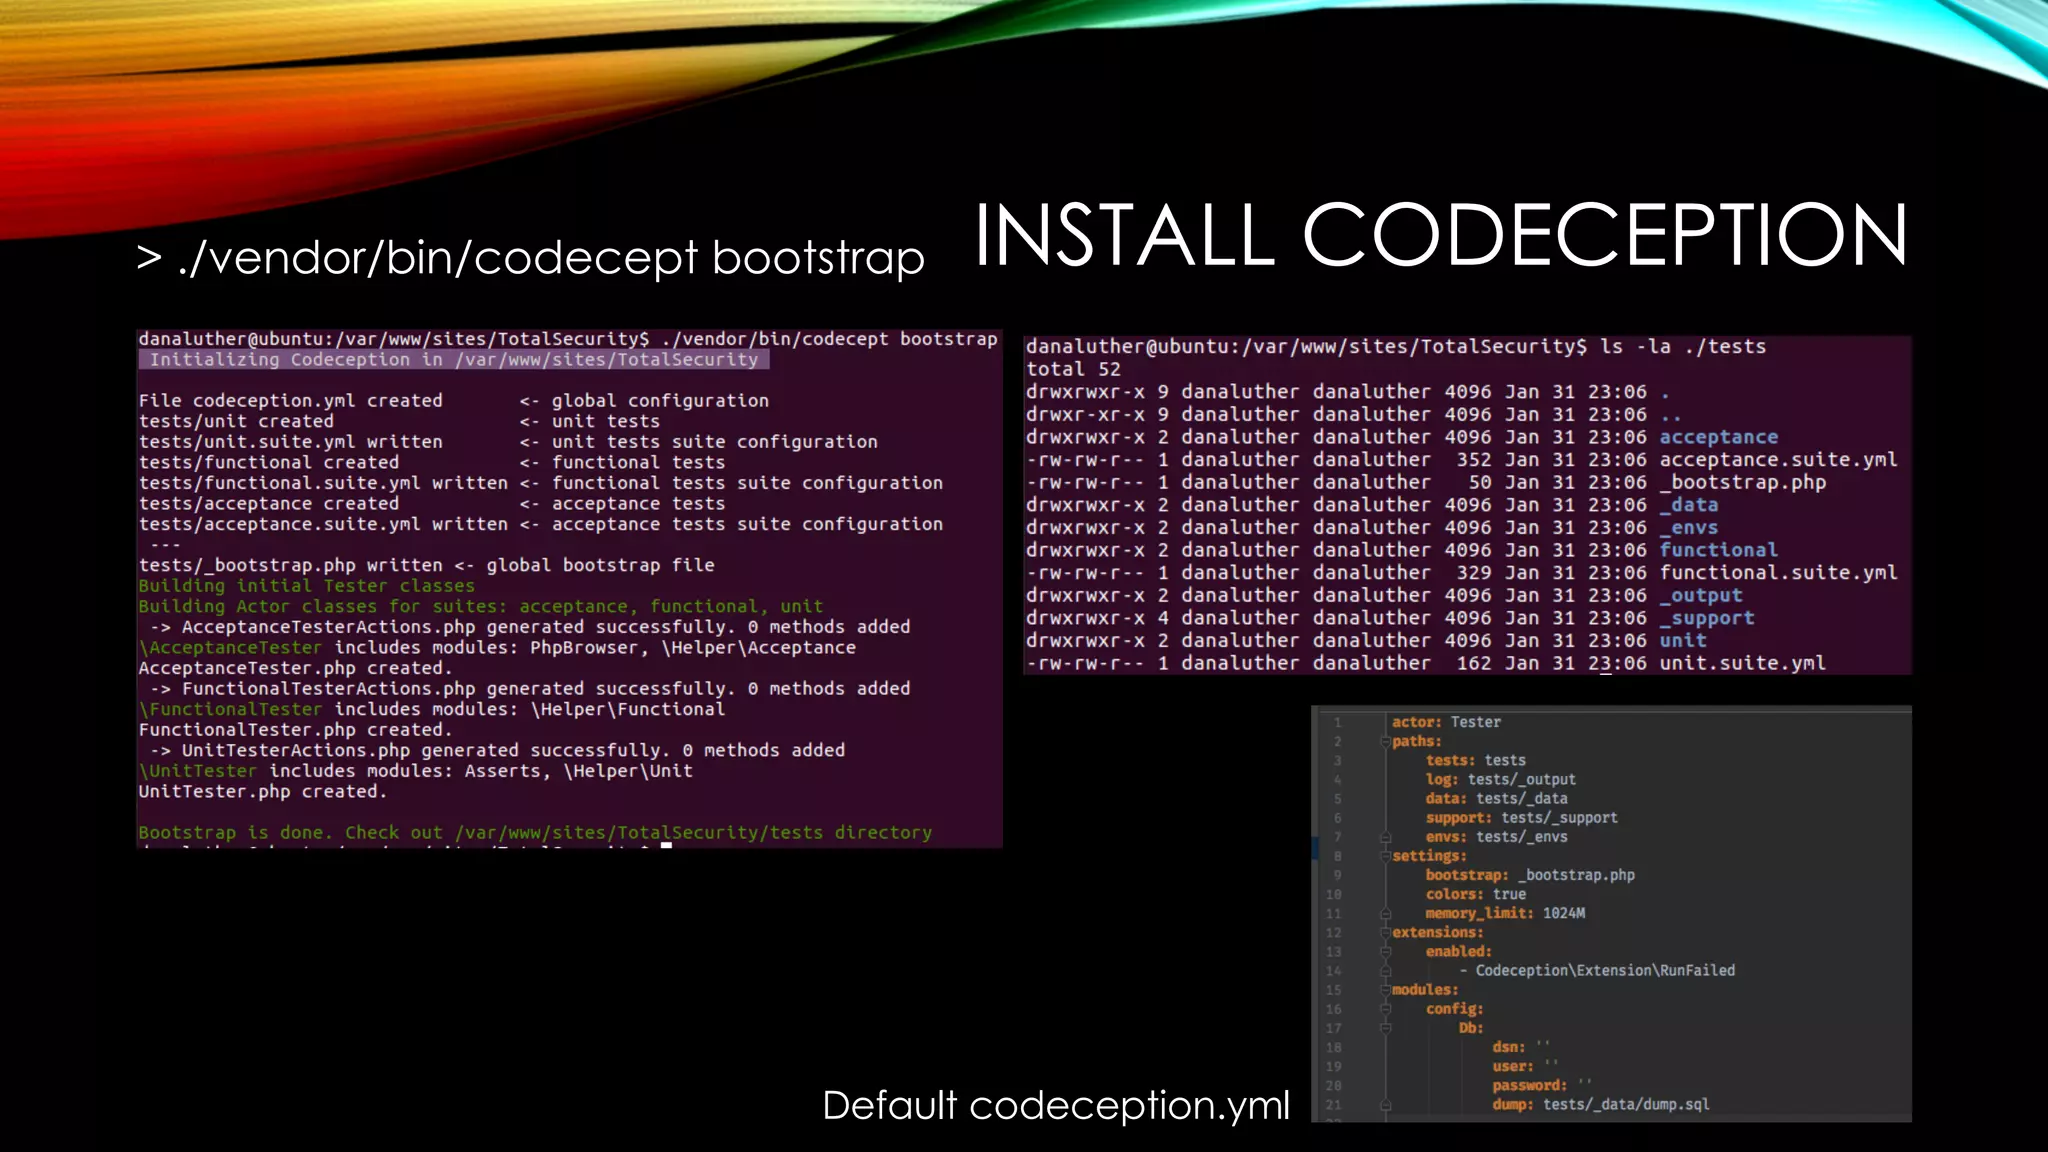Click 'data: tests/_data' line in YAML editor

pos(1496,799)
